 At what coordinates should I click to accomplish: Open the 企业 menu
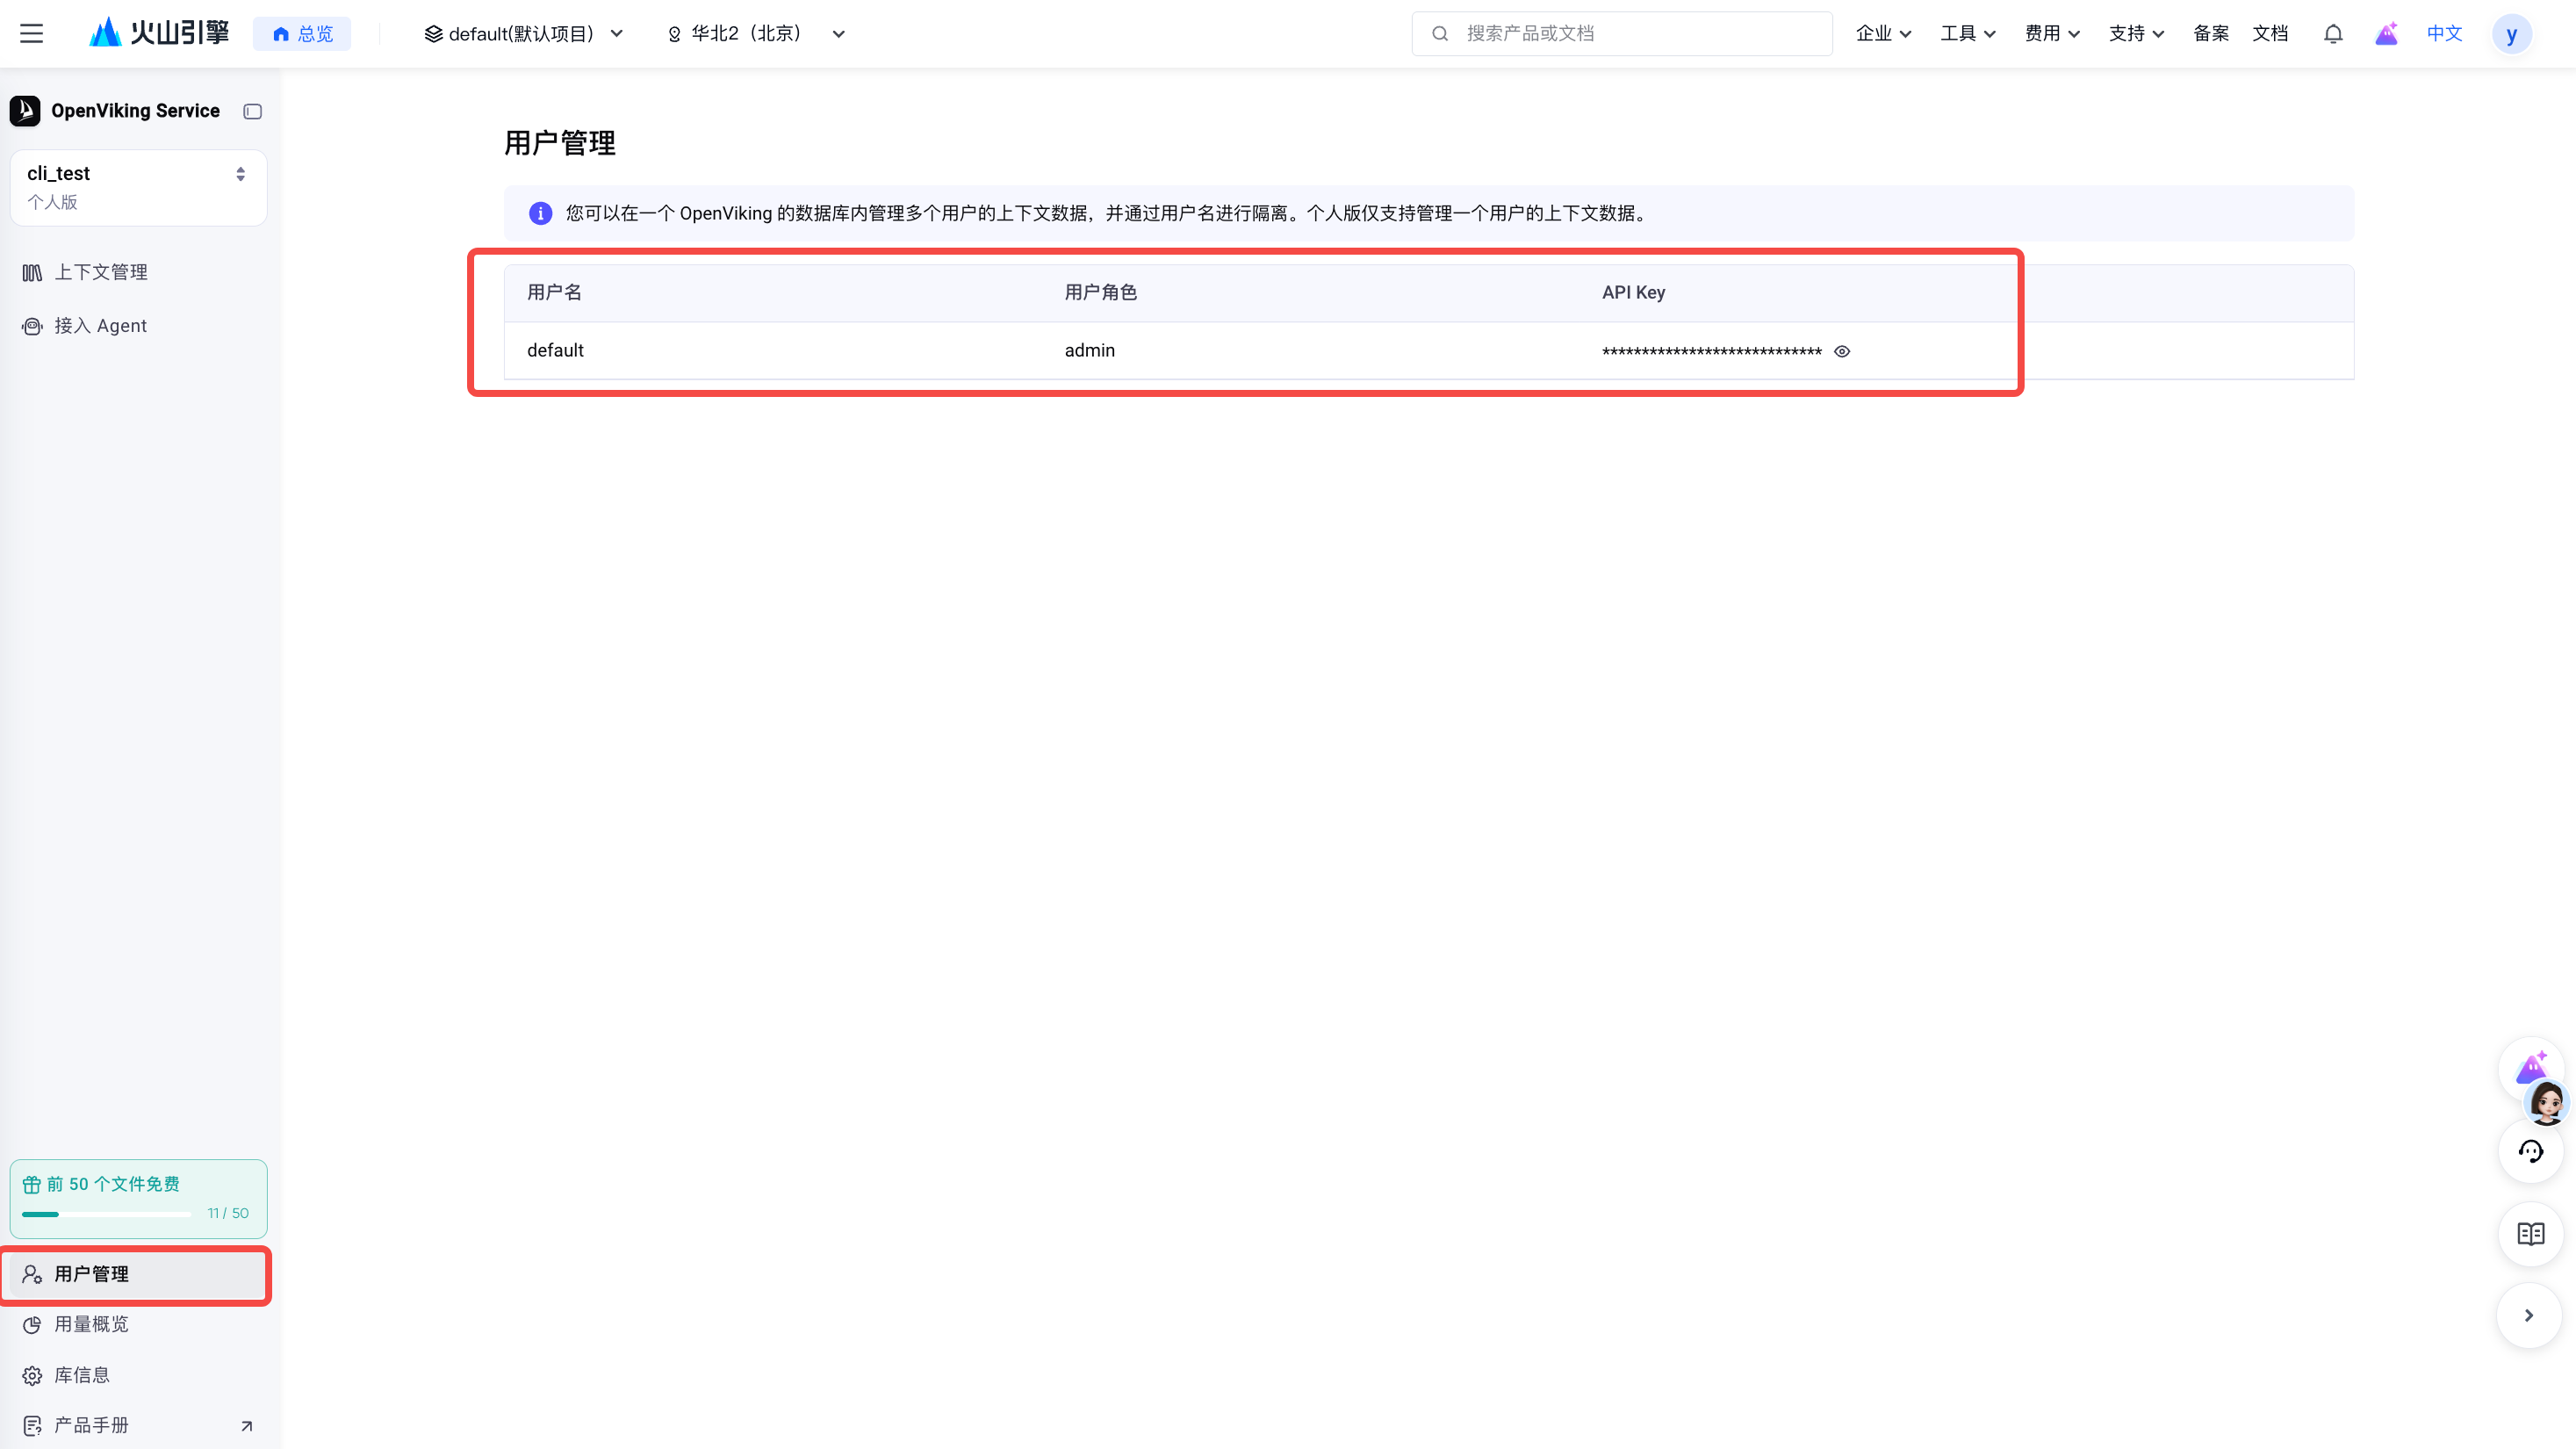[x=1883, y=34]
